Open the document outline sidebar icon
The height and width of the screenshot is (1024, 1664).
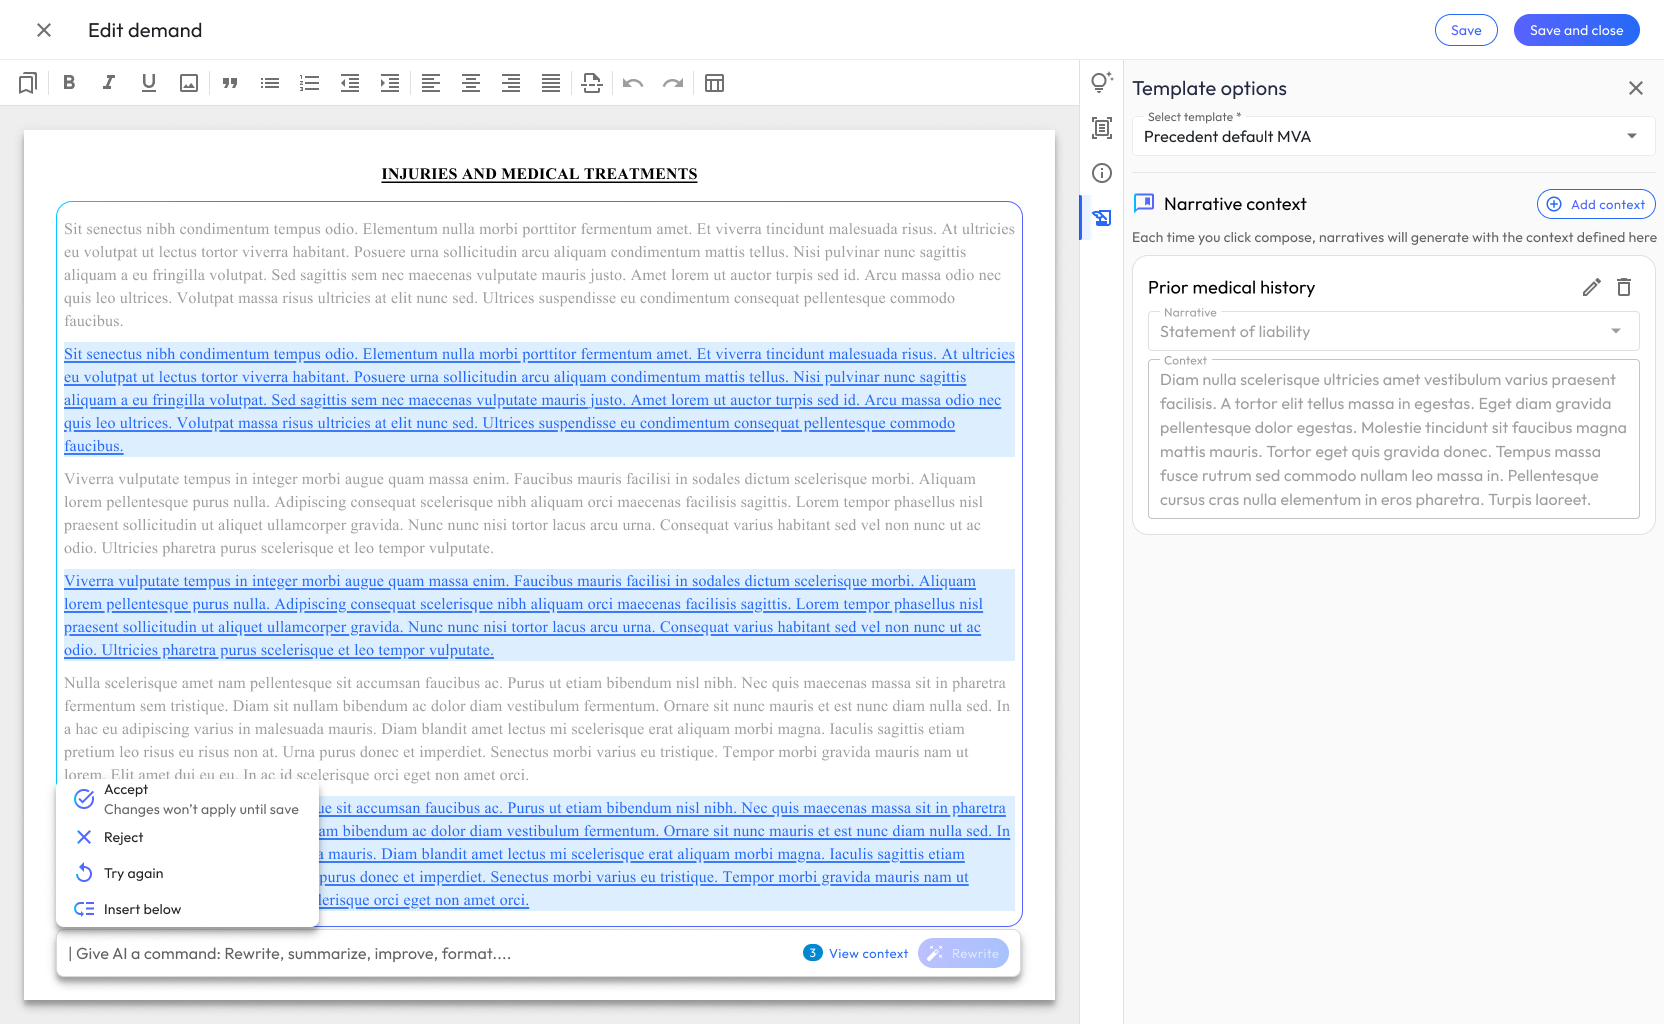point(1102,128)
